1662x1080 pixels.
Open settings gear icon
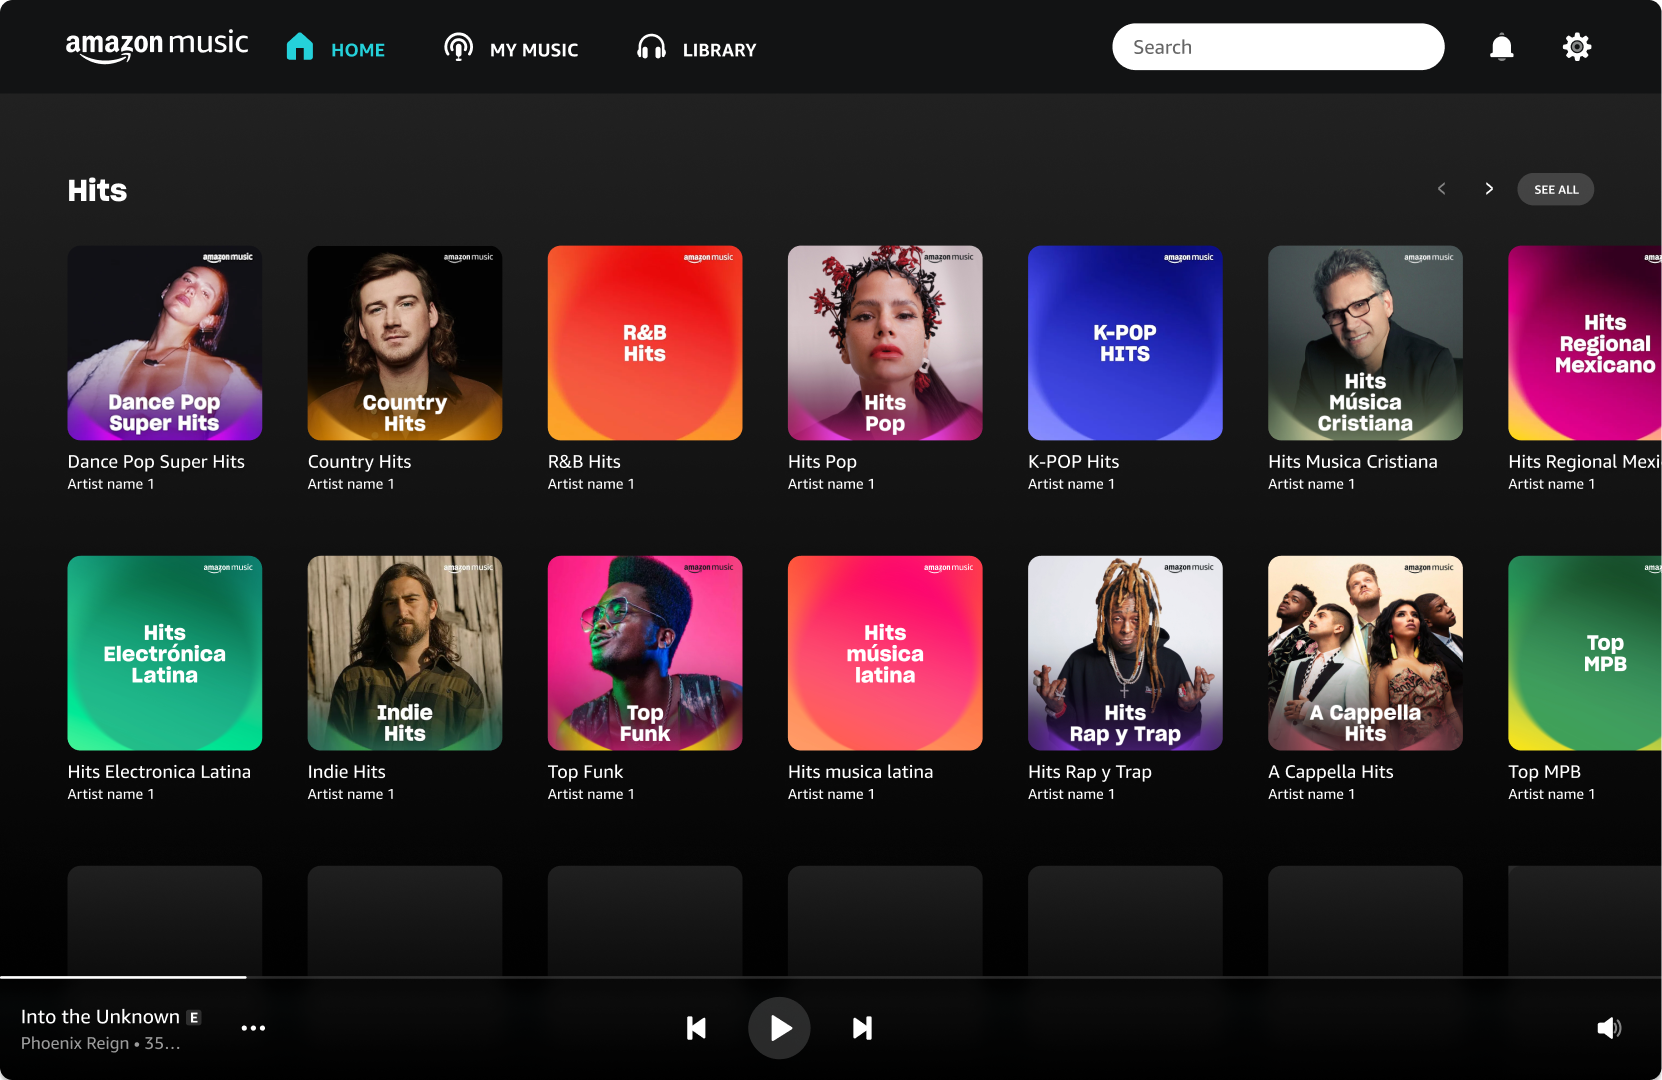[x=1576, y=47]
